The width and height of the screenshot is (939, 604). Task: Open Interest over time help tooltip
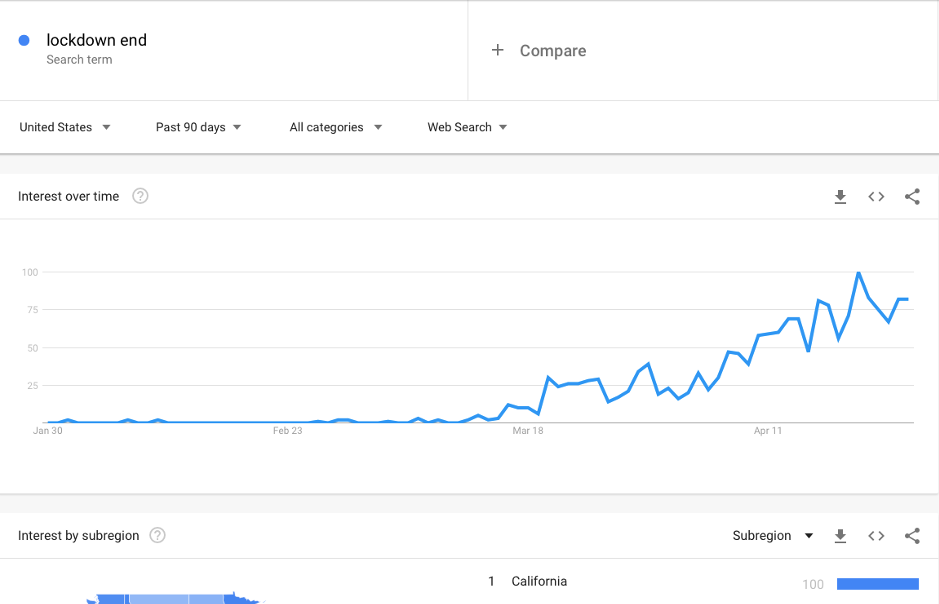(x=141, y=196)
